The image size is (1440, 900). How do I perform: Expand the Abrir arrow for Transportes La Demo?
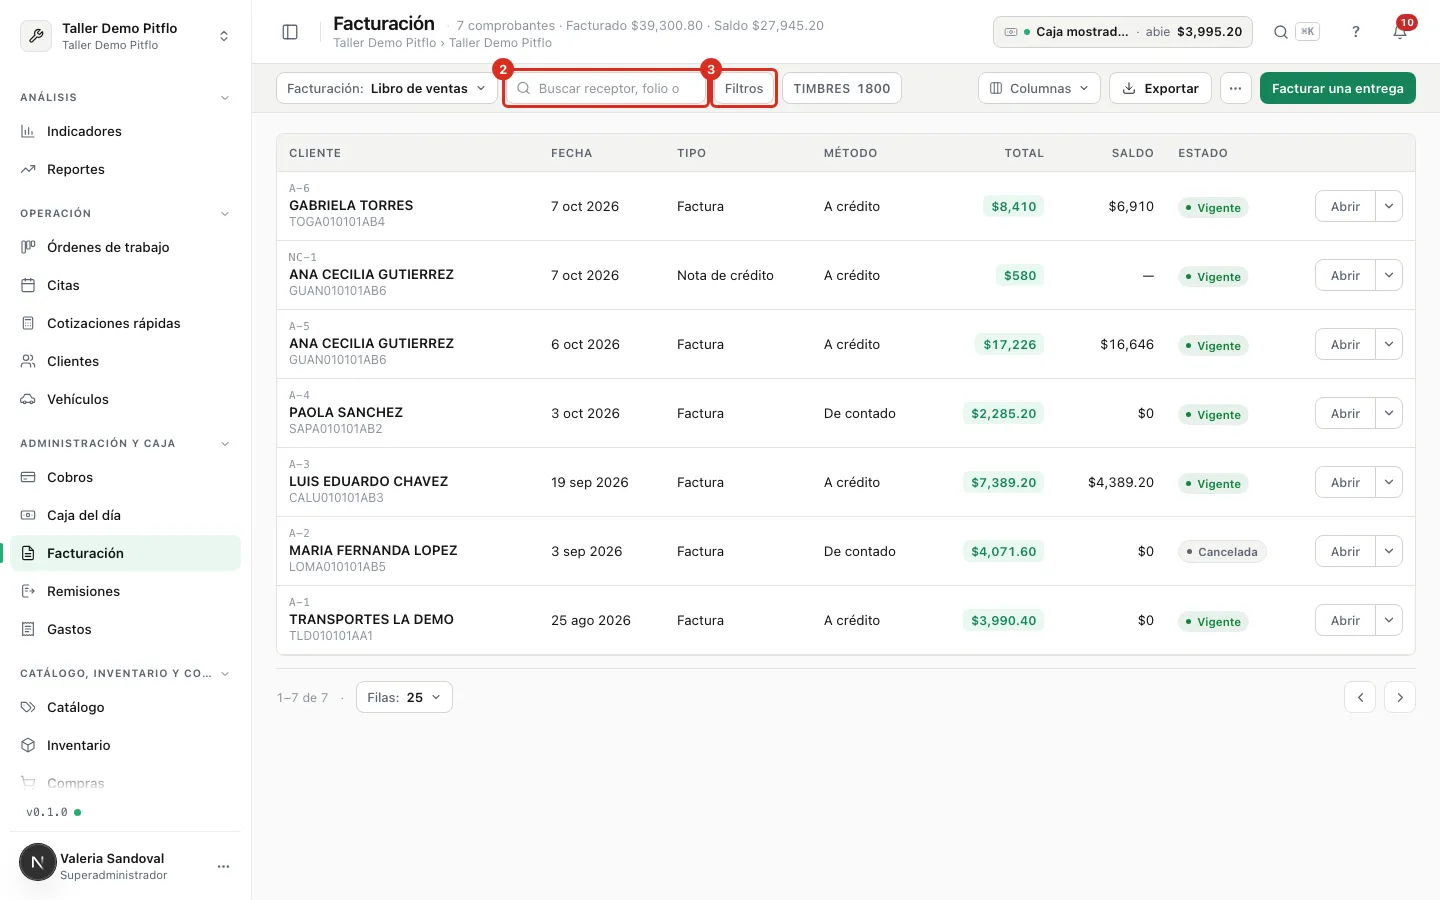coord(1389,620)
